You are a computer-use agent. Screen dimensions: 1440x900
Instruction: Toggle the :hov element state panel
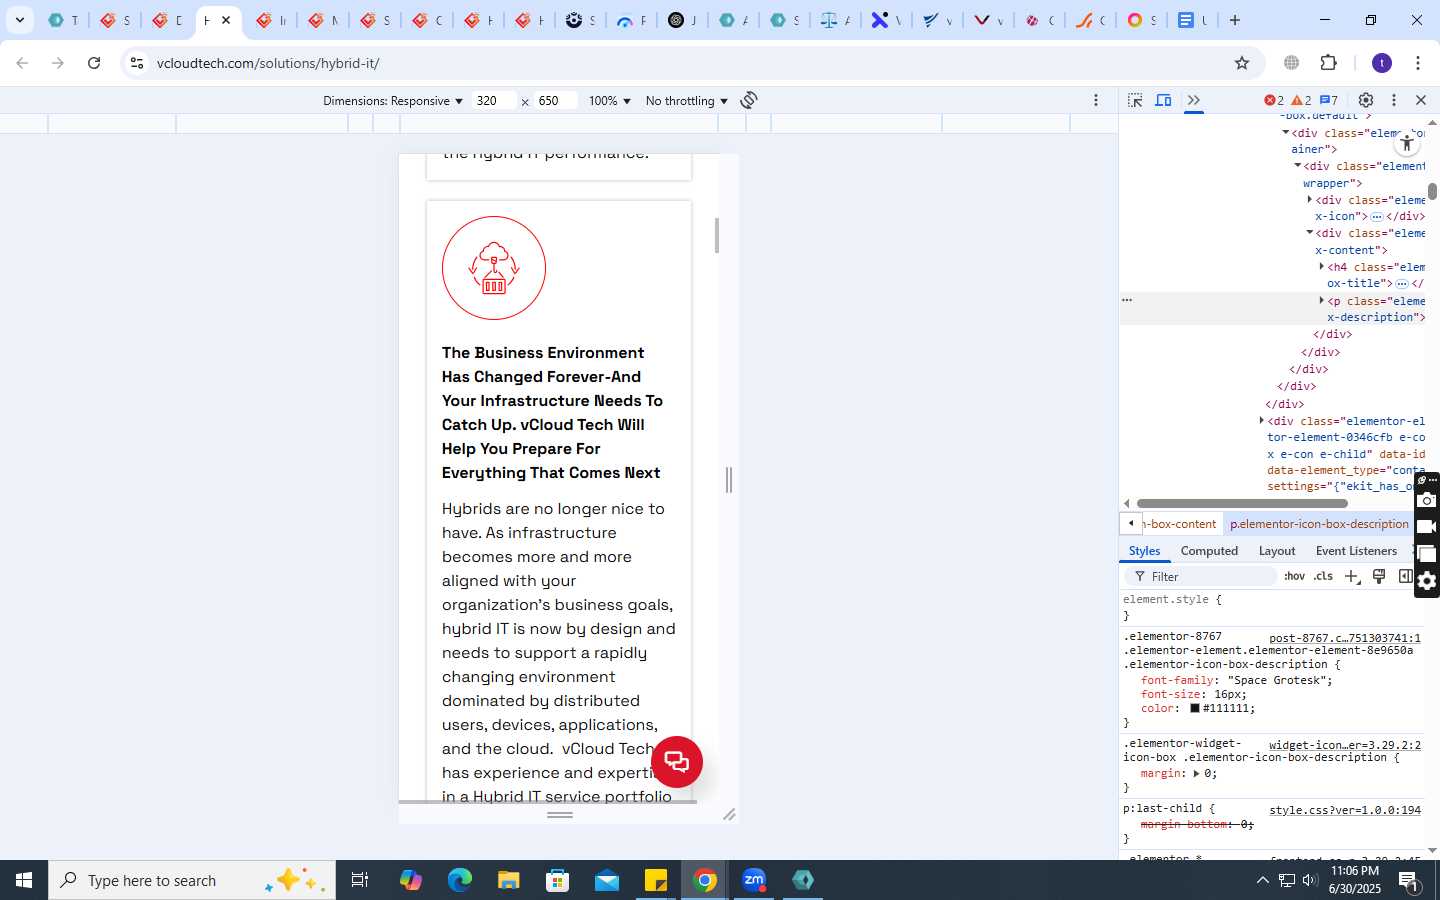(1294, 577)
